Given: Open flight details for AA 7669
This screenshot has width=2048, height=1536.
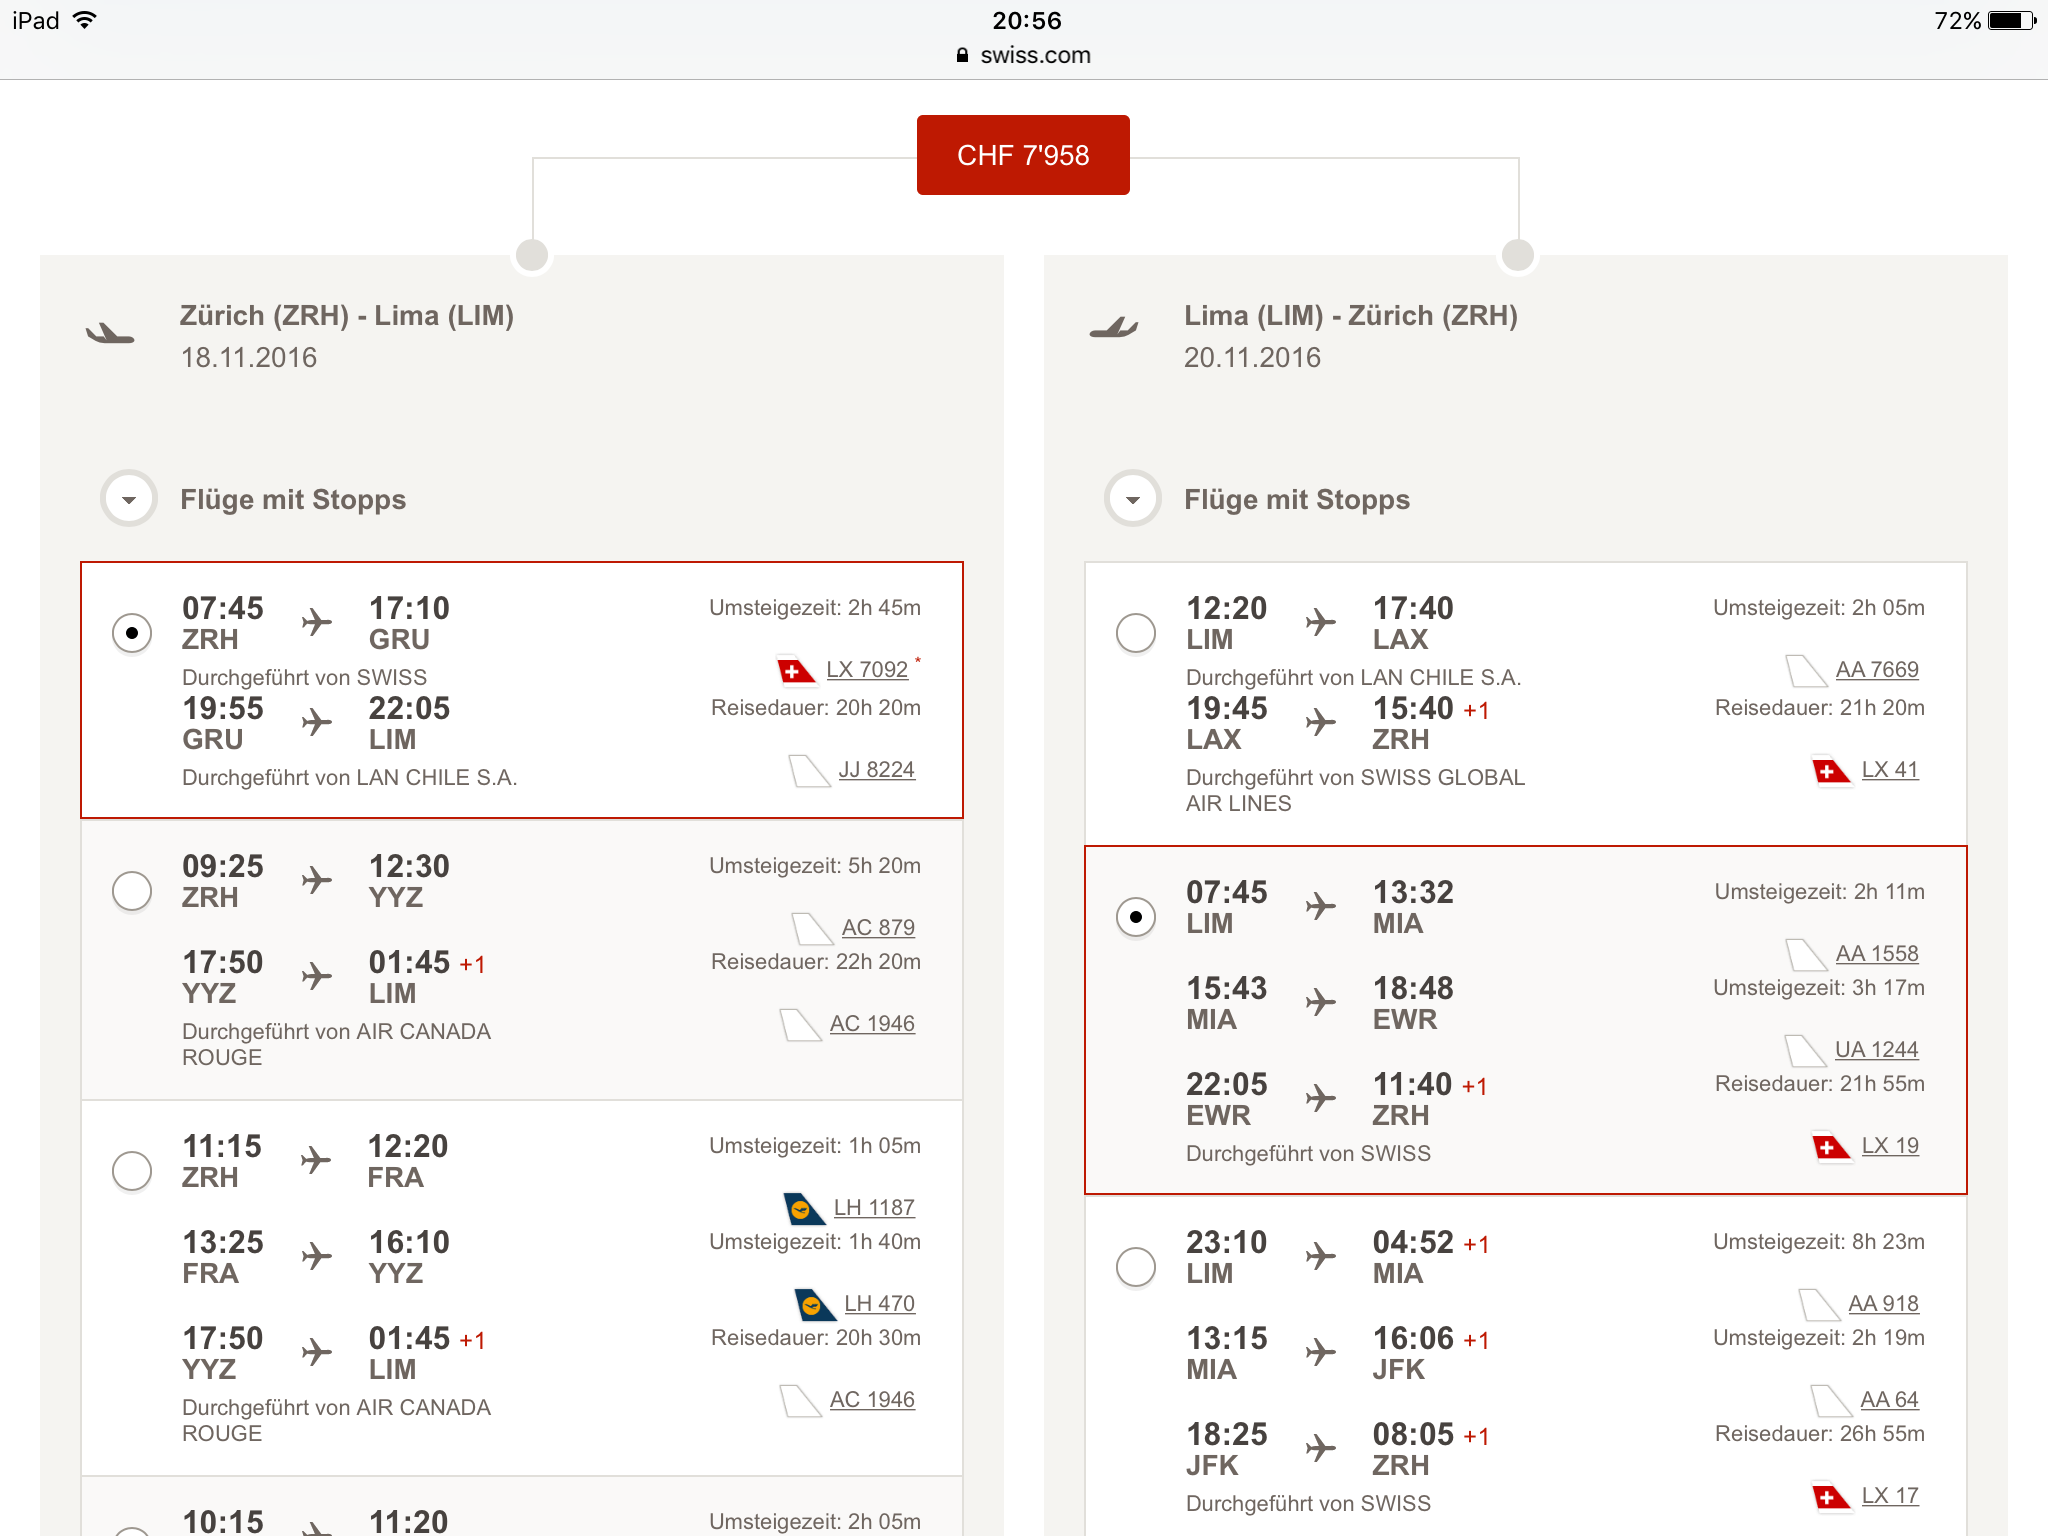Looking at the screenshot, I should [1877, 669].
